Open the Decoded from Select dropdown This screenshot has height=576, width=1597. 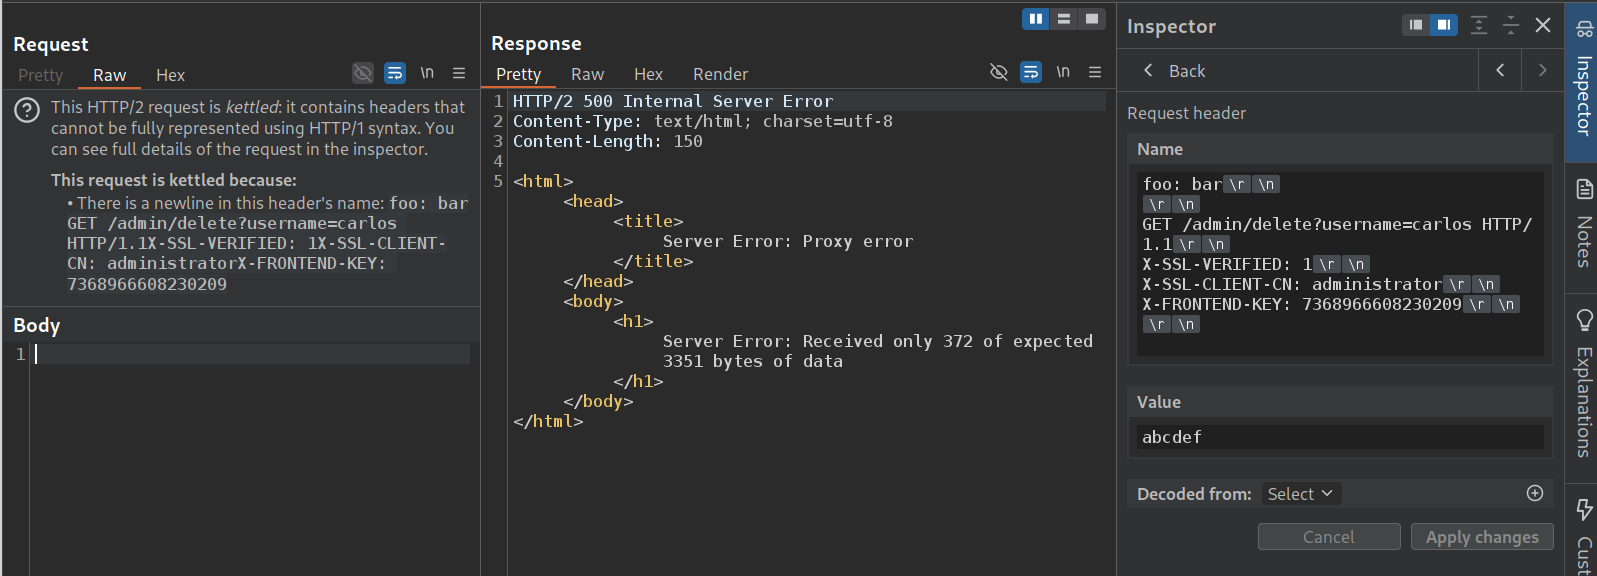pos(1300,494)
